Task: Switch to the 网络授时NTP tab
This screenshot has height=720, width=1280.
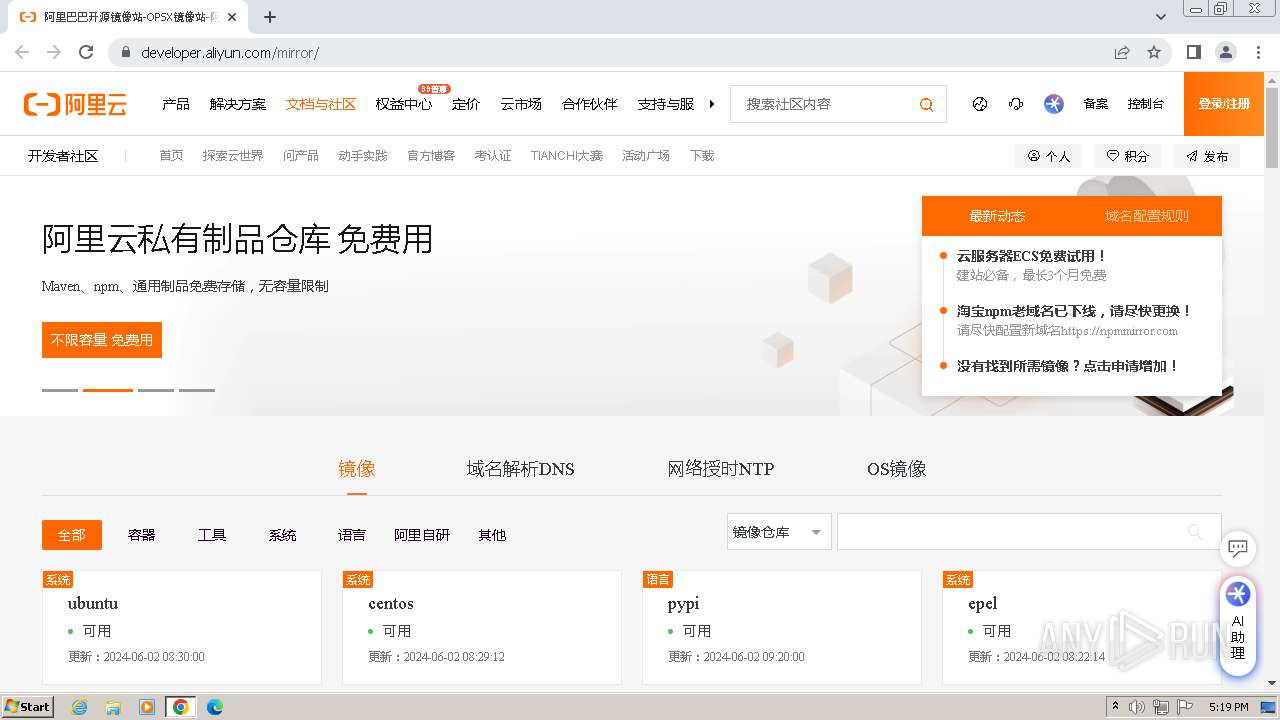Action: [721, 469]
